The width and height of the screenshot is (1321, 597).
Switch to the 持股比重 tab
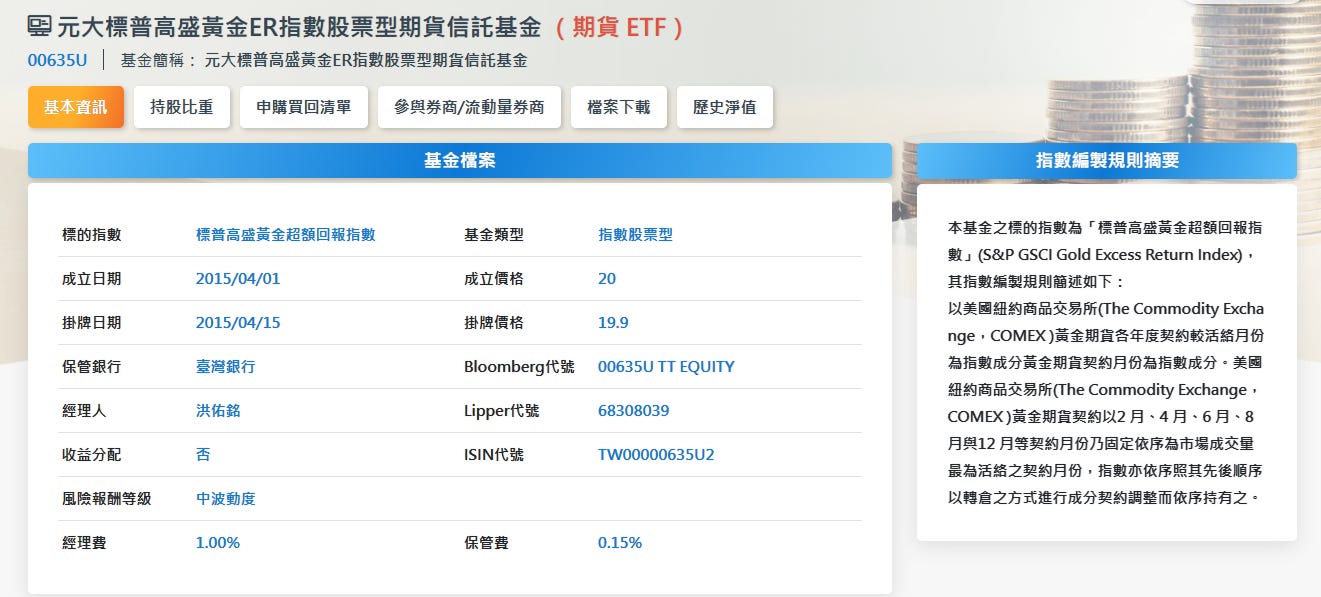click(x=182, y=107)
